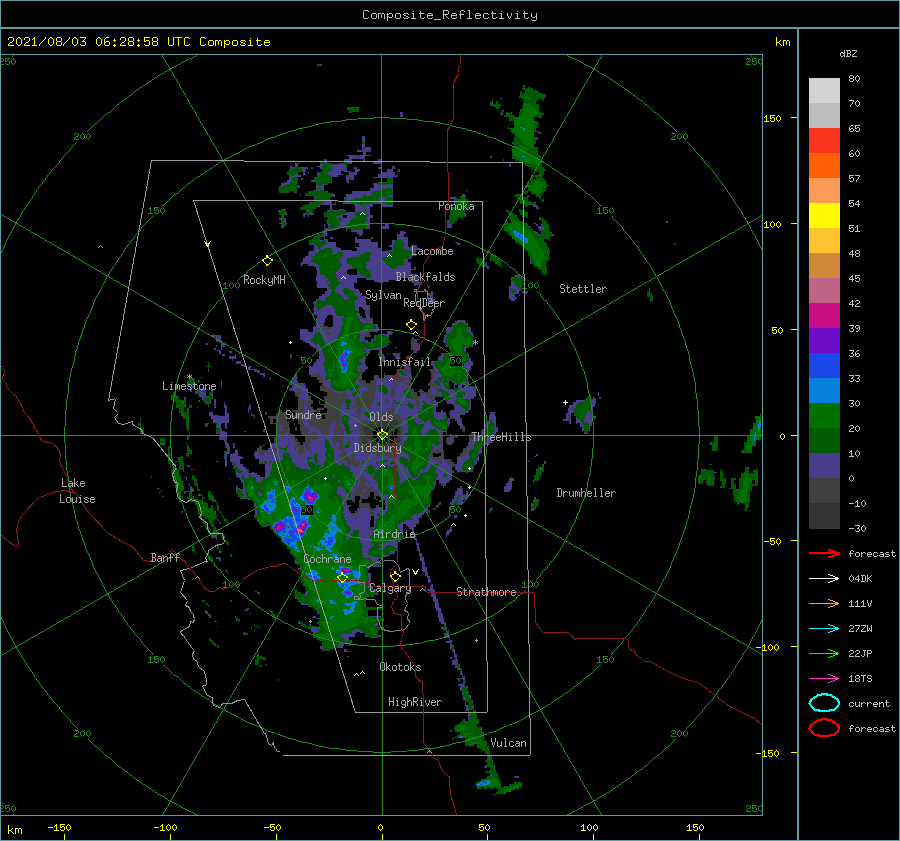The image size is (900, 841).
Task: Click the Stettler city label
Action: point(583,289)
